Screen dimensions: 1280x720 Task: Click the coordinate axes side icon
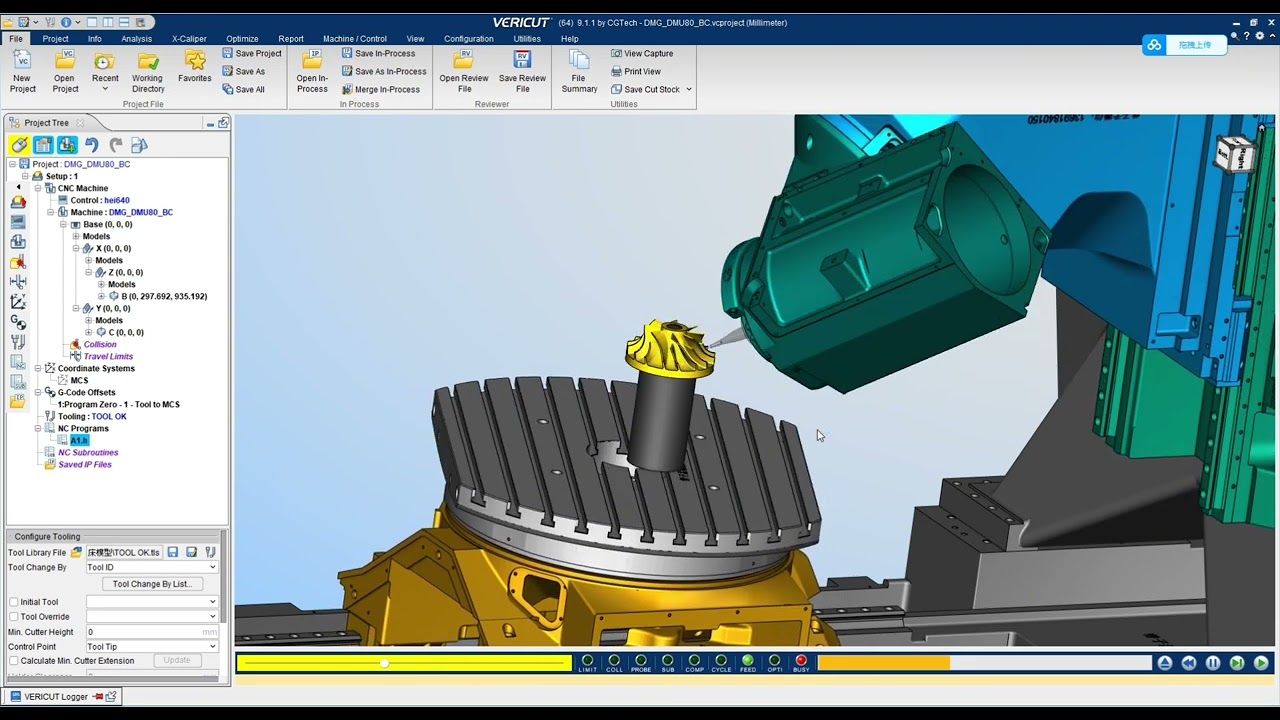pos(18,302)
